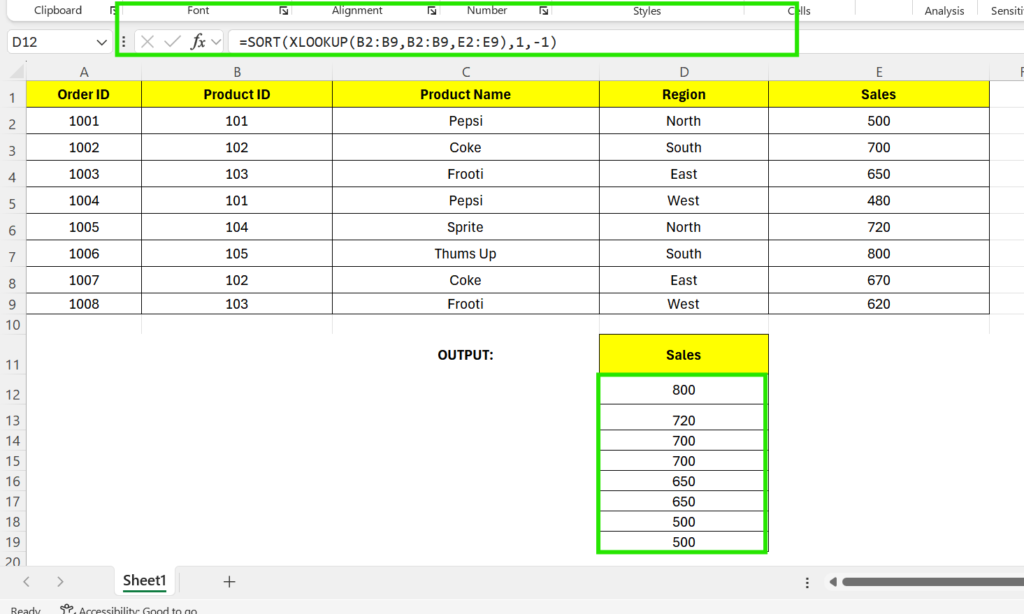Open the Number group dialog launcher
The height and width of the screenshot is (614, 1024).
pyautogui.click(x=543, y=10)
